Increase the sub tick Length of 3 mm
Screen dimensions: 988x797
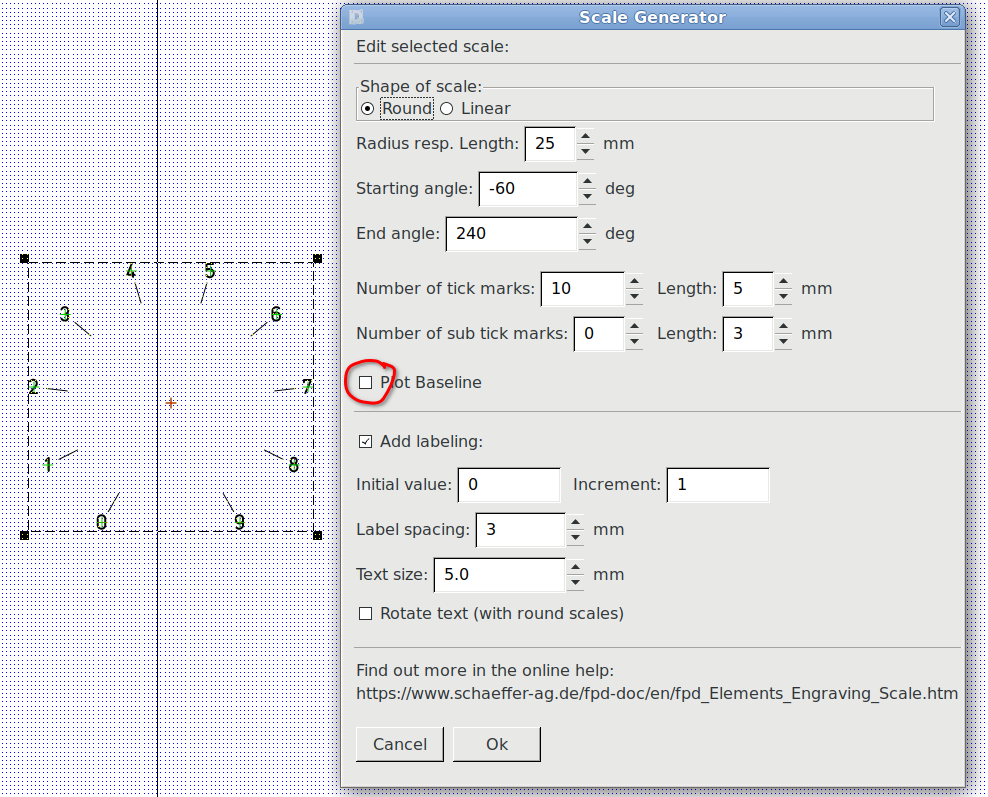(x=783, y=326)
